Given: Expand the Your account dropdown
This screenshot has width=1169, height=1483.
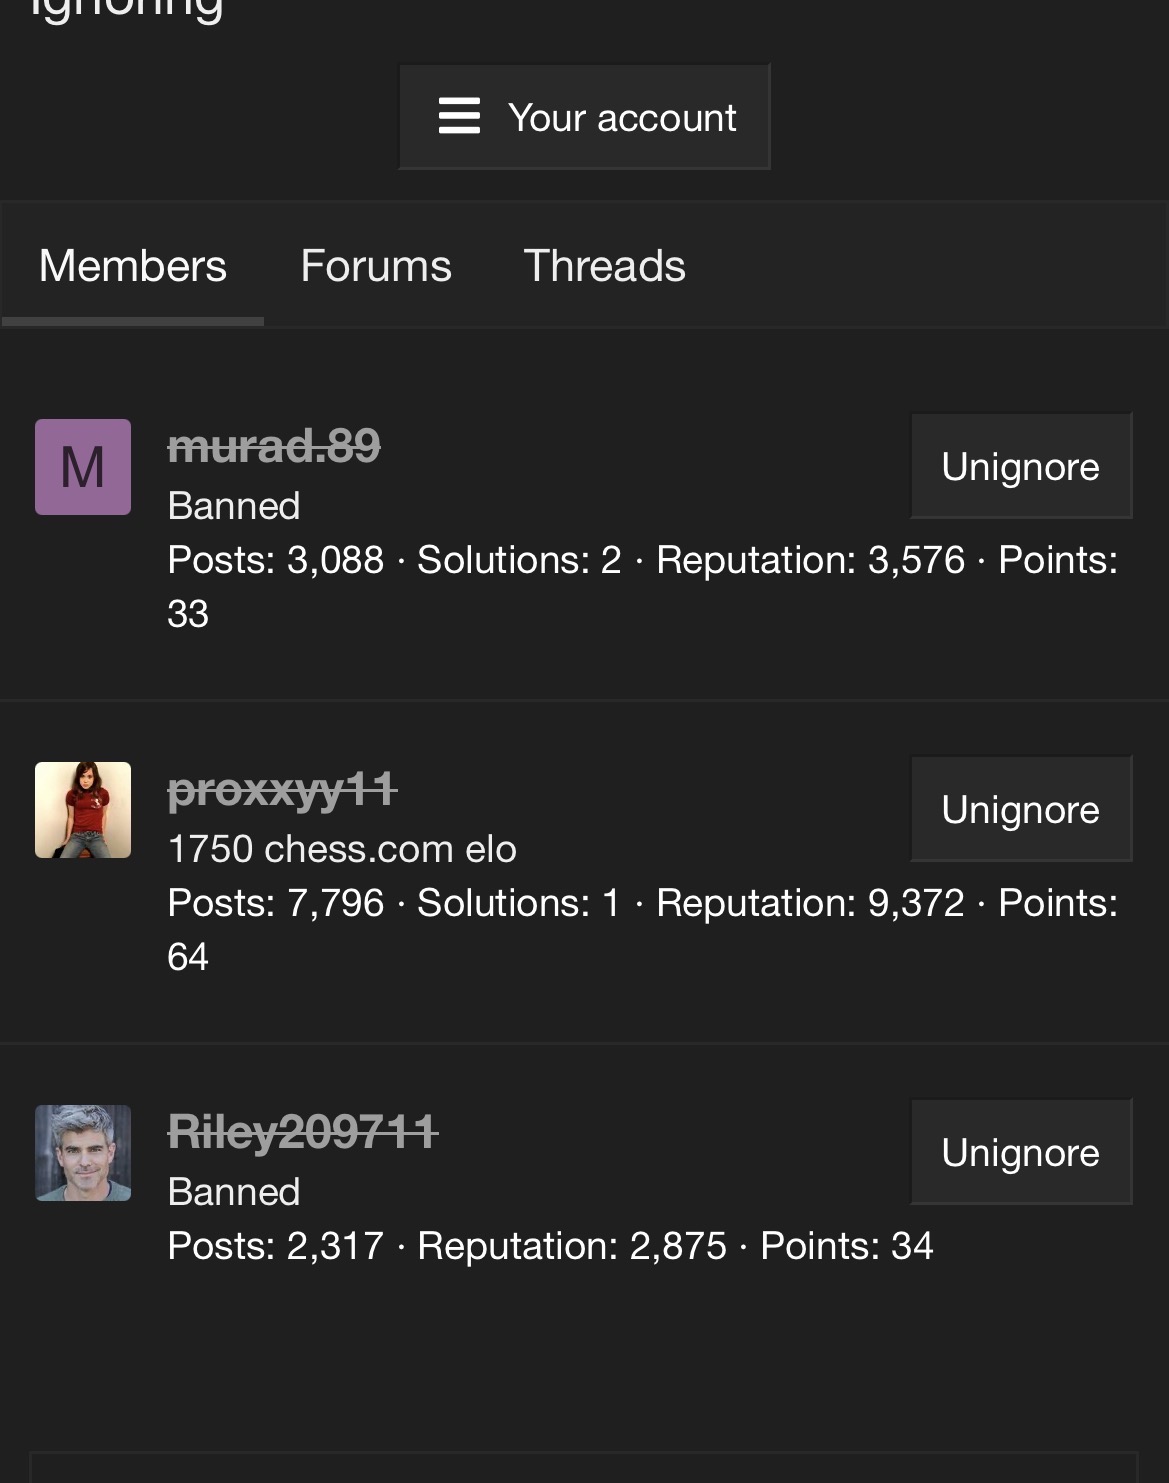Looking at the screenshot, I should (585, 117).
